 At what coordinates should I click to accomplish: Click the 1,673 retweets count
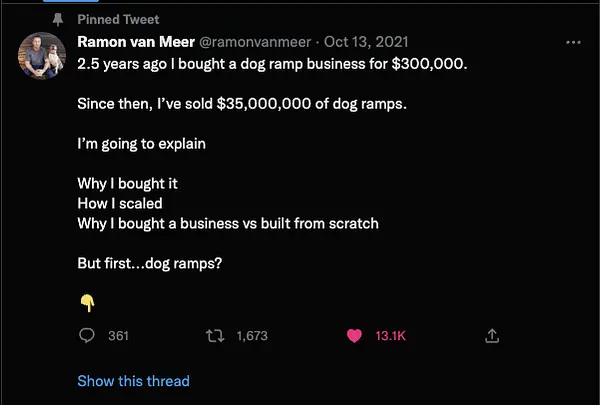pos(252,336)
